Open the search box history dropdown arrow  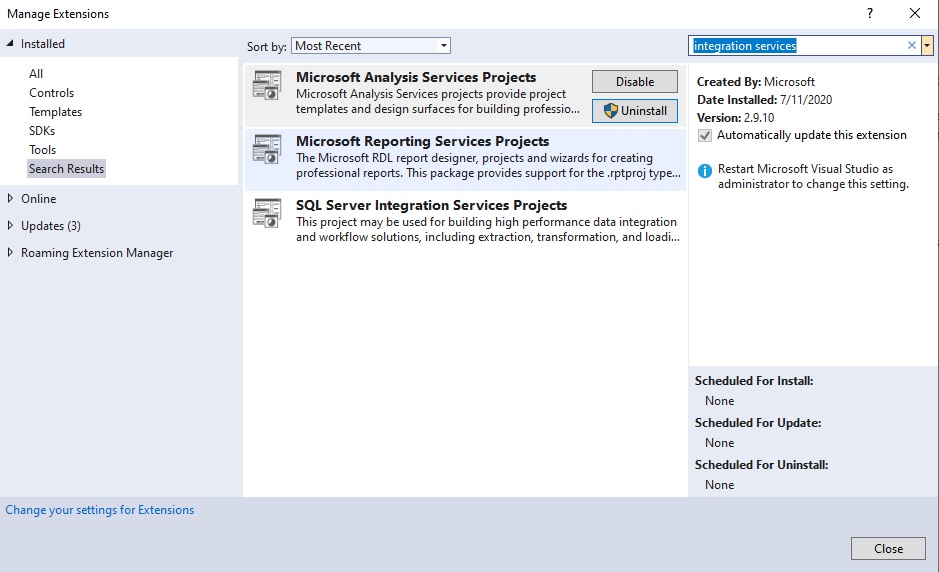(x=927, y=46)
